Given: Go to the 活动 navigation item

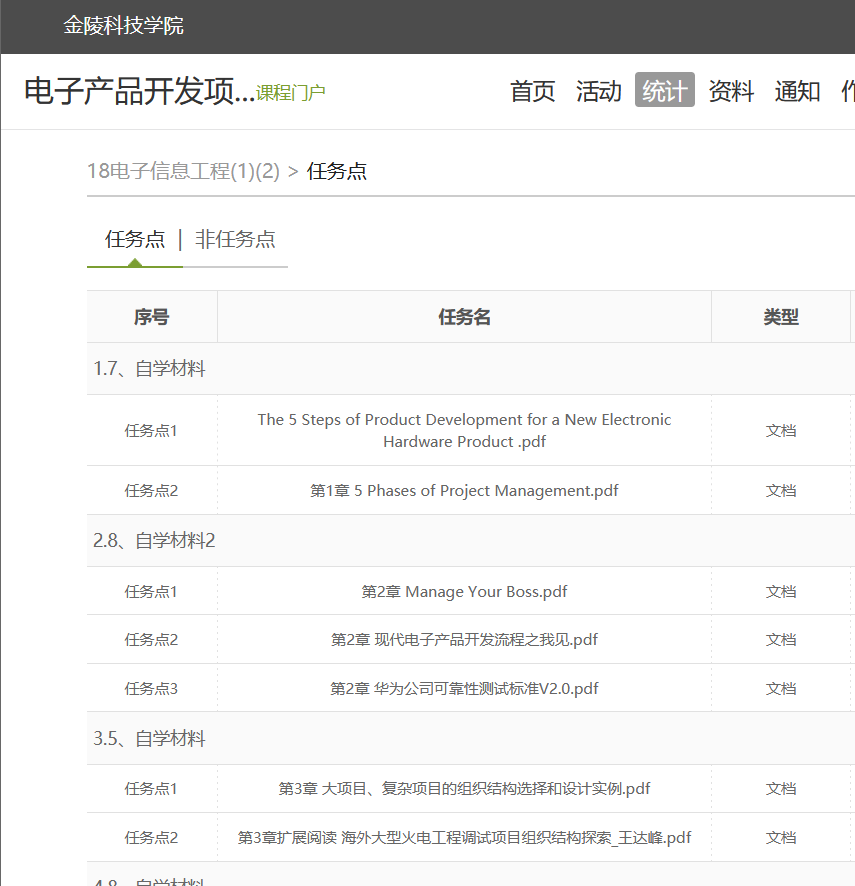Looking at the screenshot, I should pos(598,91).
